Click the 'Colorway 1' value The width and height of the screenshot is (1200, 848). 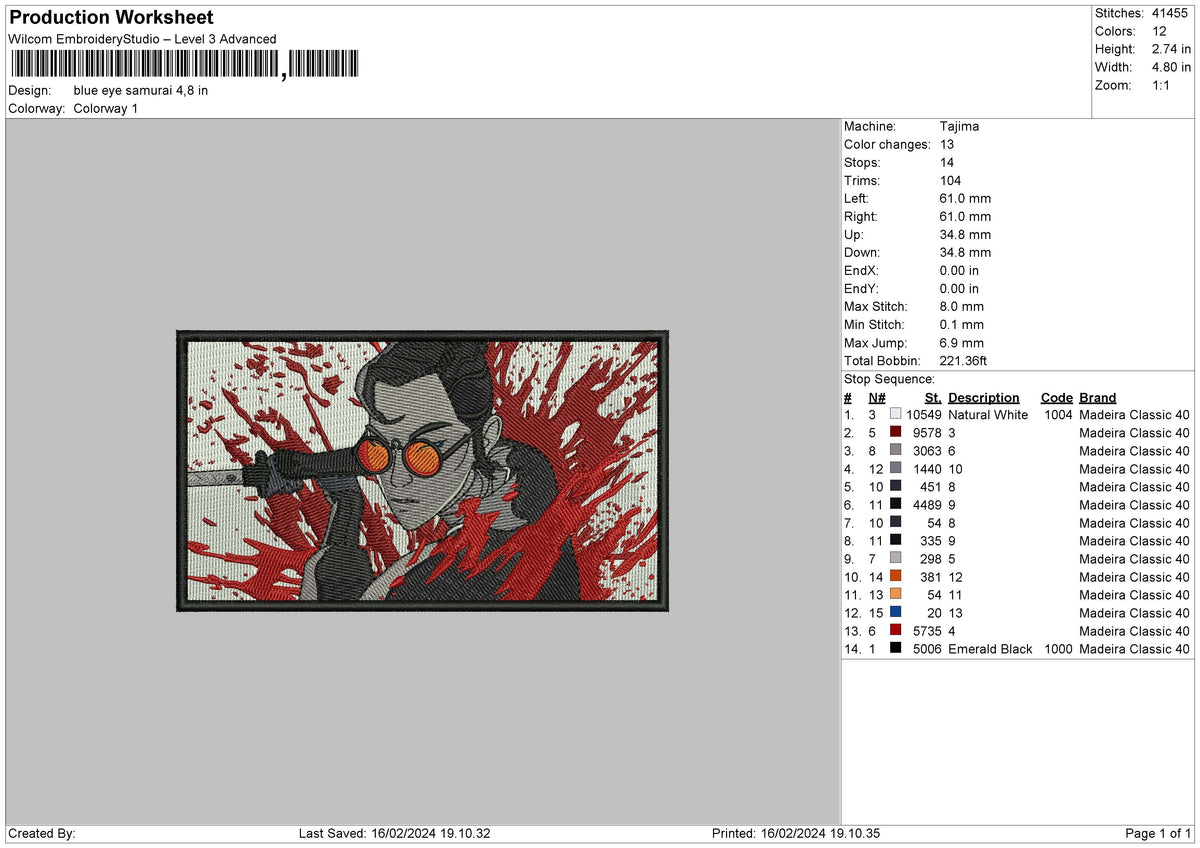[106, 108]
